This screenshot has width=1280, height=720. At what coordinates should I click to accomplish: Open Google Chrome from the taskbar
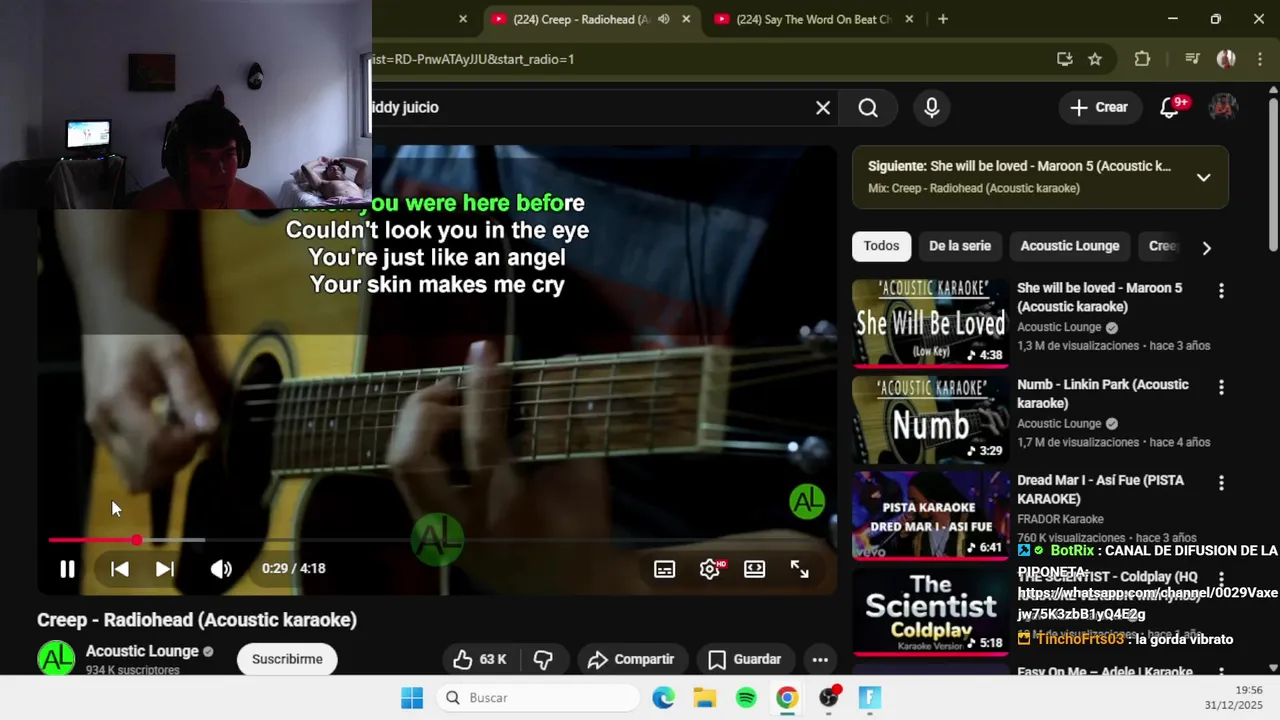coord(787,698)
